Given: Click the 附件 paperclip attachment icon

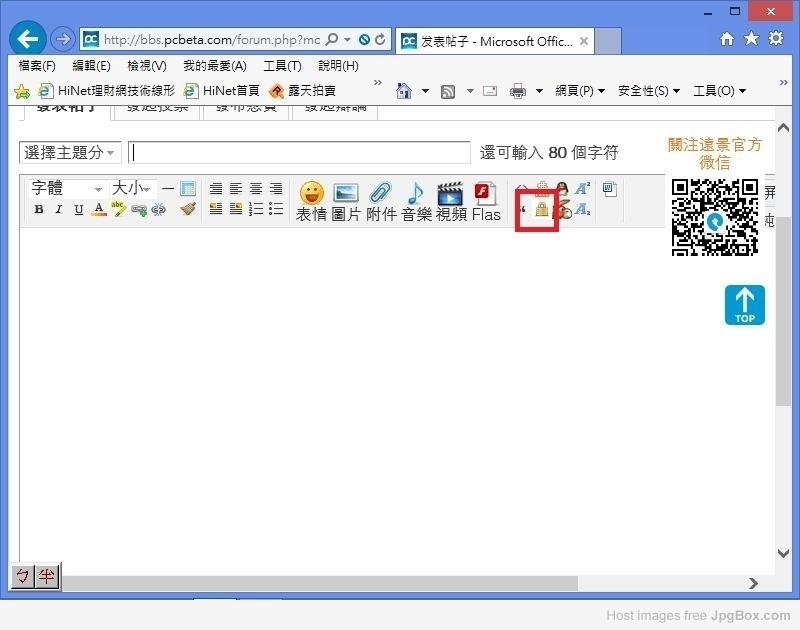Looking at the screenshot, I should (381, 194).
